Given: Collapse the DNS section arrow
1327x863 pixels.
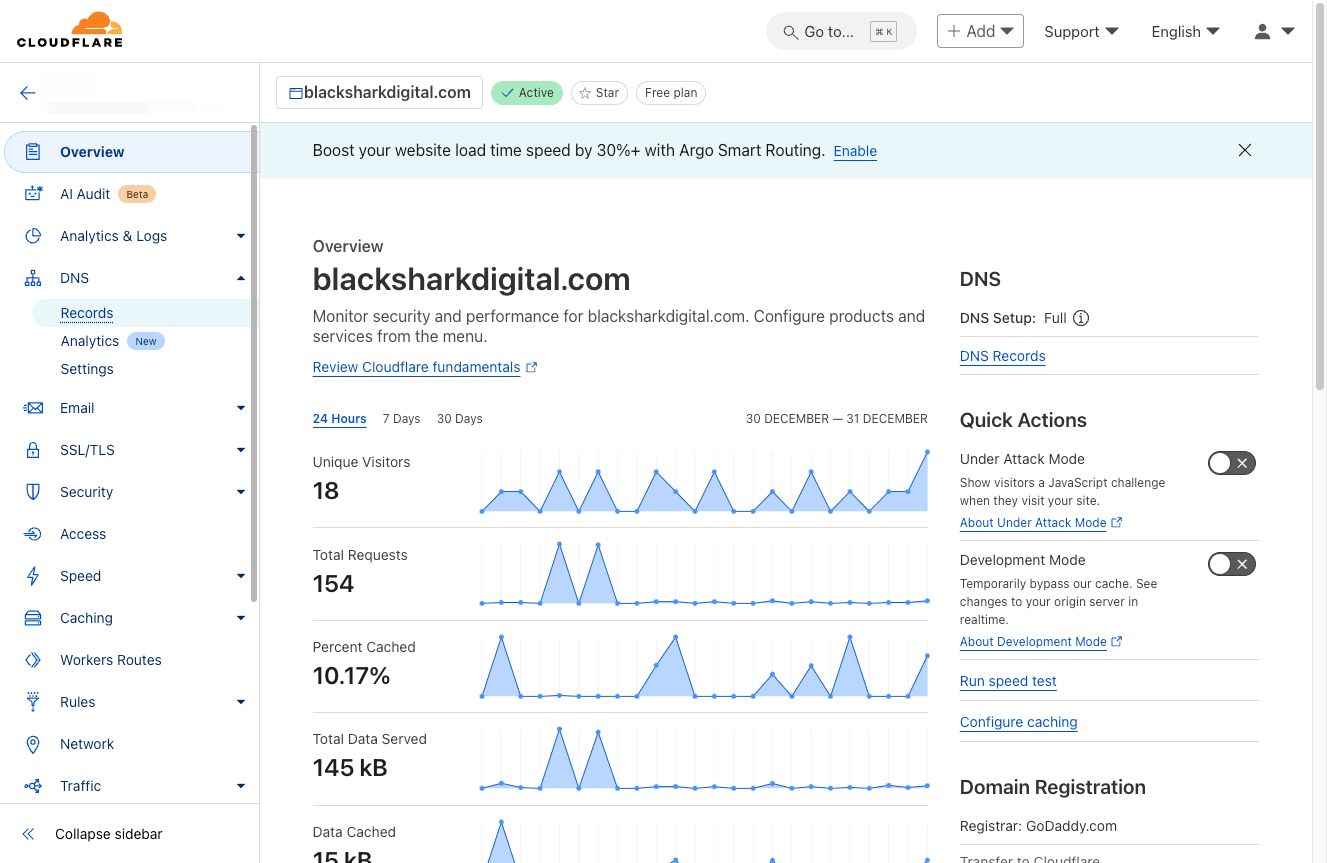Looking at the screenshot, I should coord(241,278).
